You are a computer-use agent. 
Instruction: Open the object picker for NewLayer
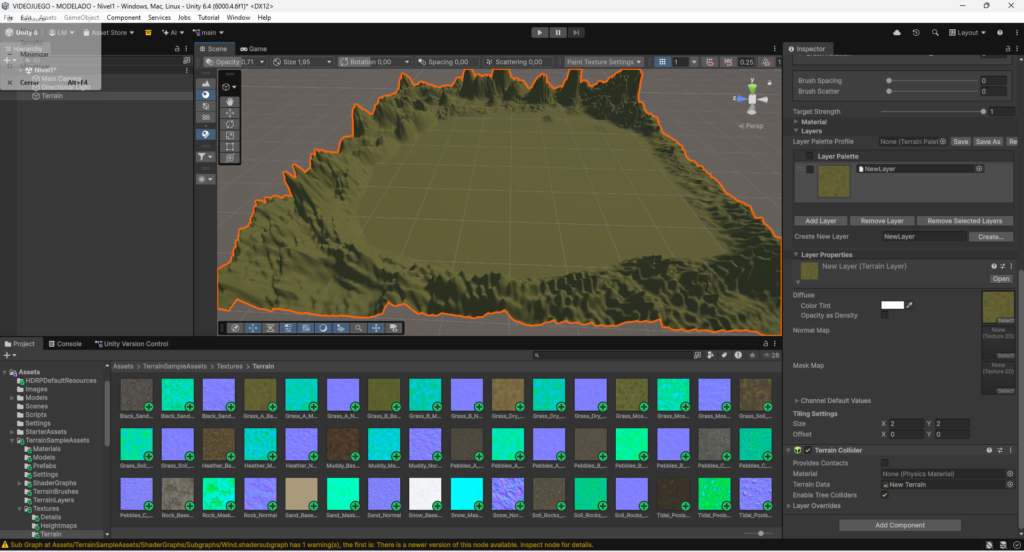(979, 169)
